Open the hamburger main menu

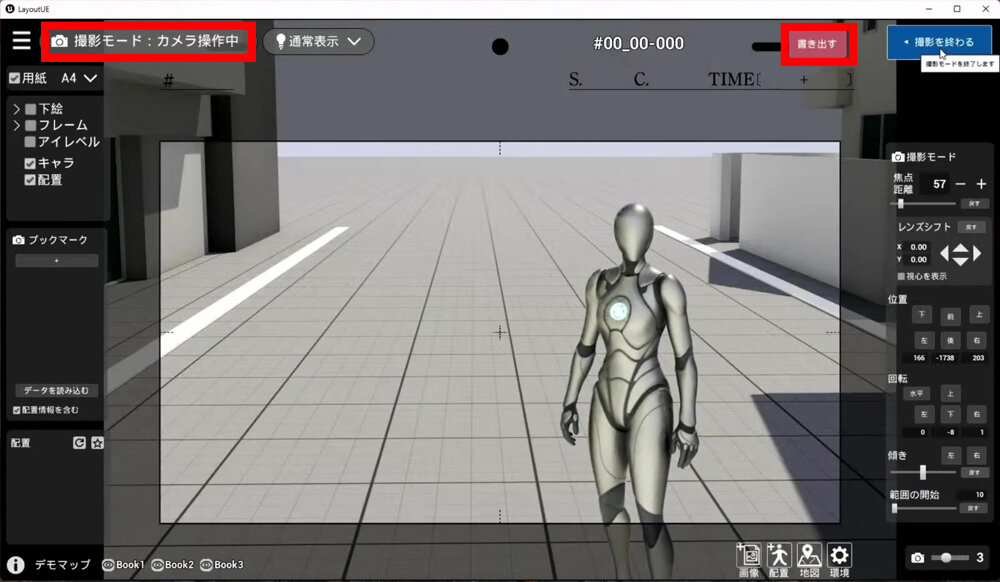click(21, 41)
